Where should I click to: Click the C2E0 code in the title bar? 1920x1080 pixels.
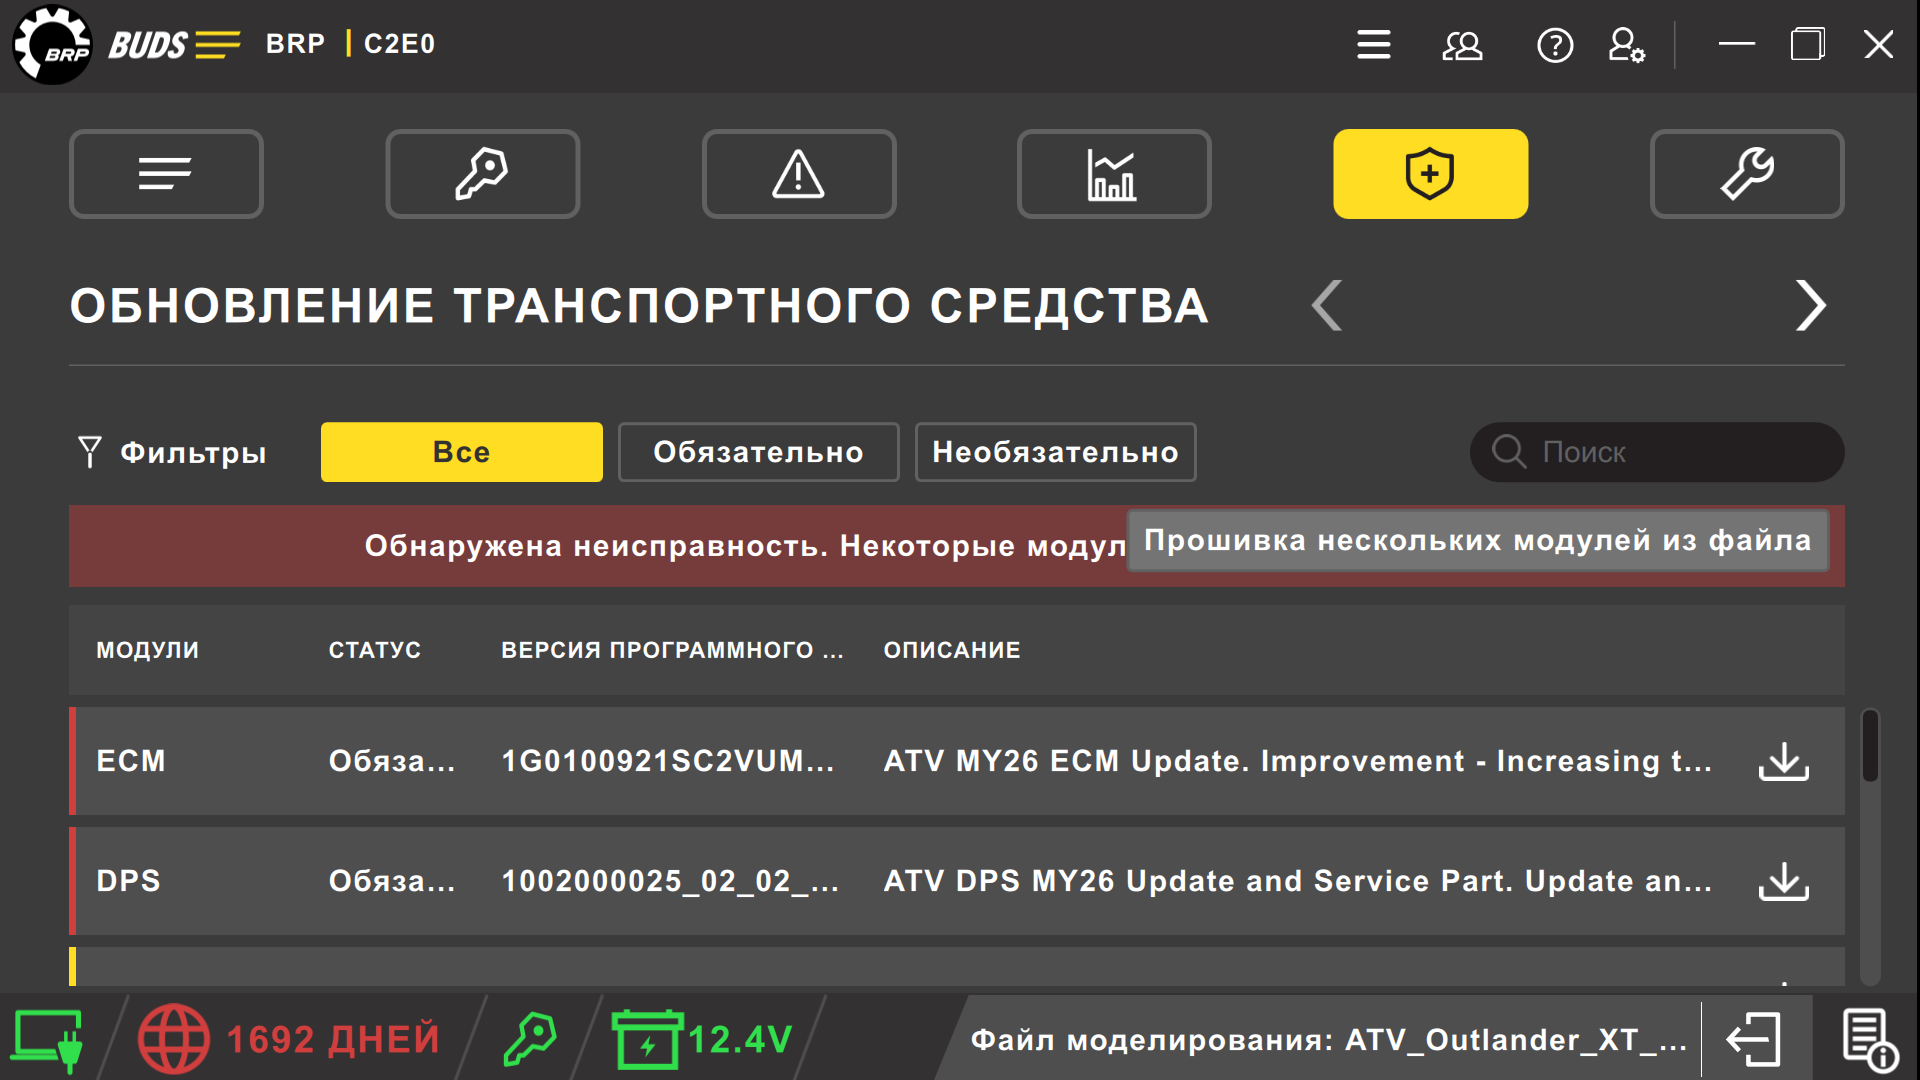click(400, 44)
